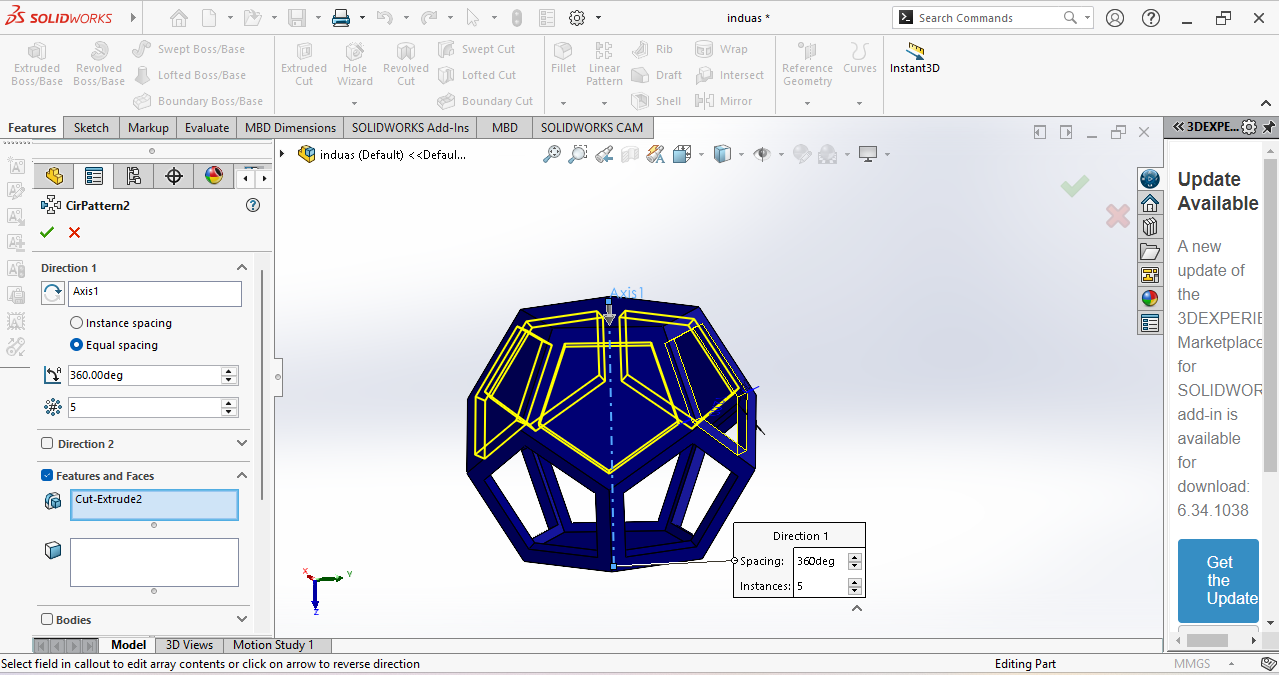
Task: Collapse the Features and Faces section chevron
Action: [x=241, y=476]
